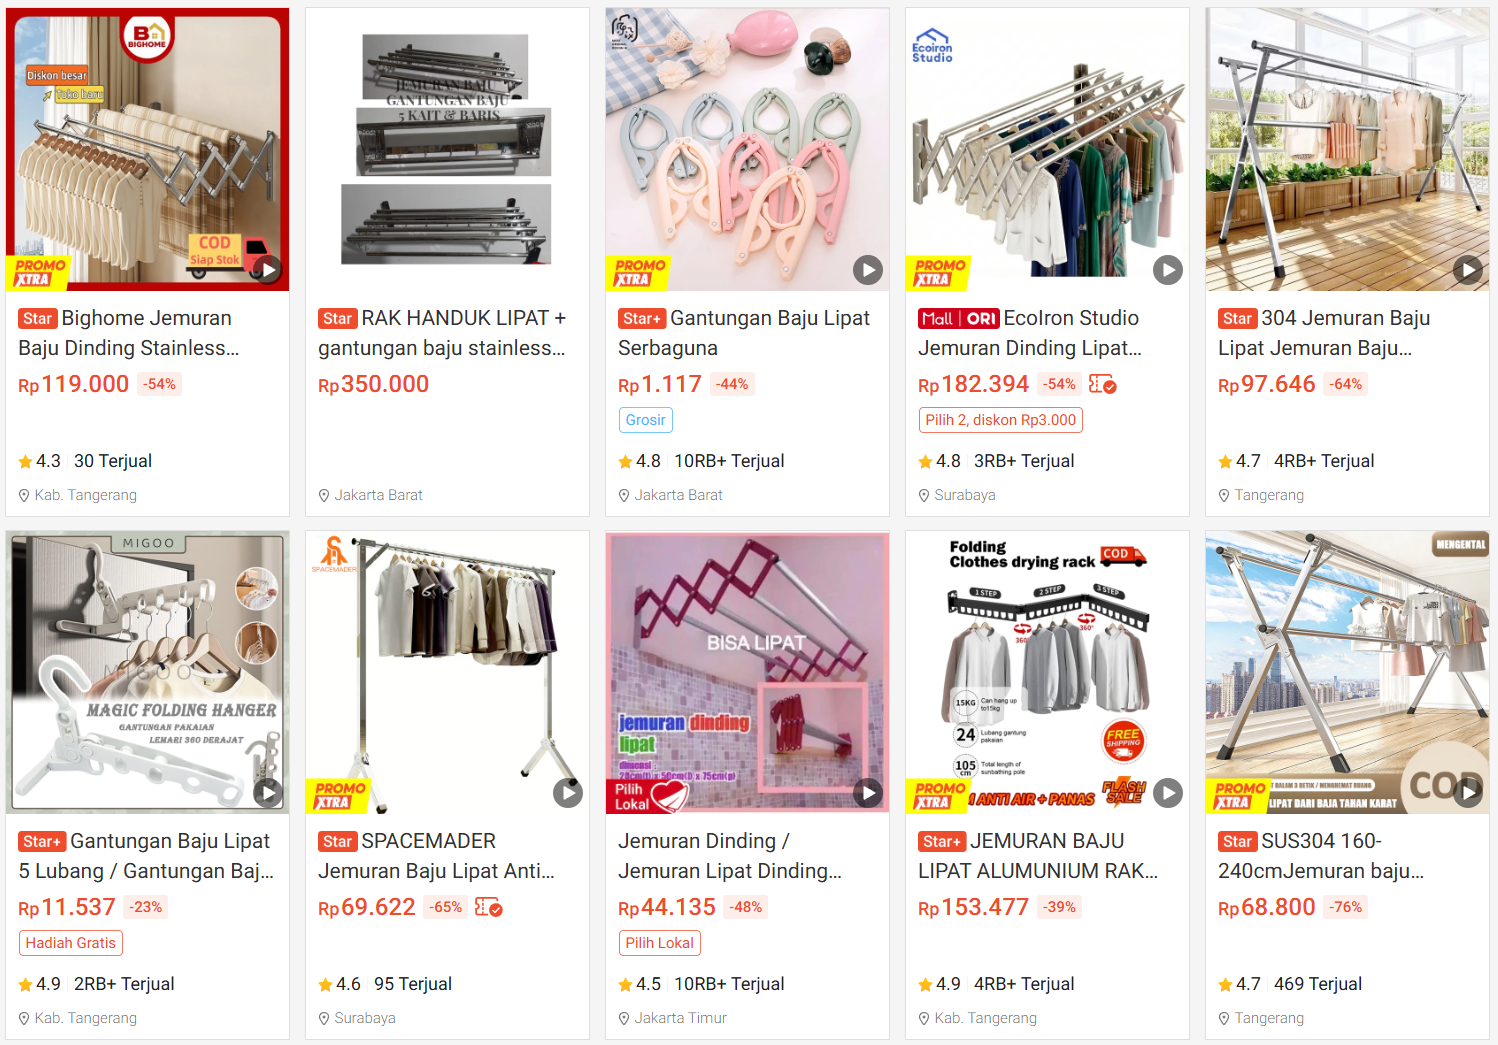Open SUS304 160-240cm Jemuran baju title
This screenshot has height=1045, width=1498.
(x=1321, y=856)
